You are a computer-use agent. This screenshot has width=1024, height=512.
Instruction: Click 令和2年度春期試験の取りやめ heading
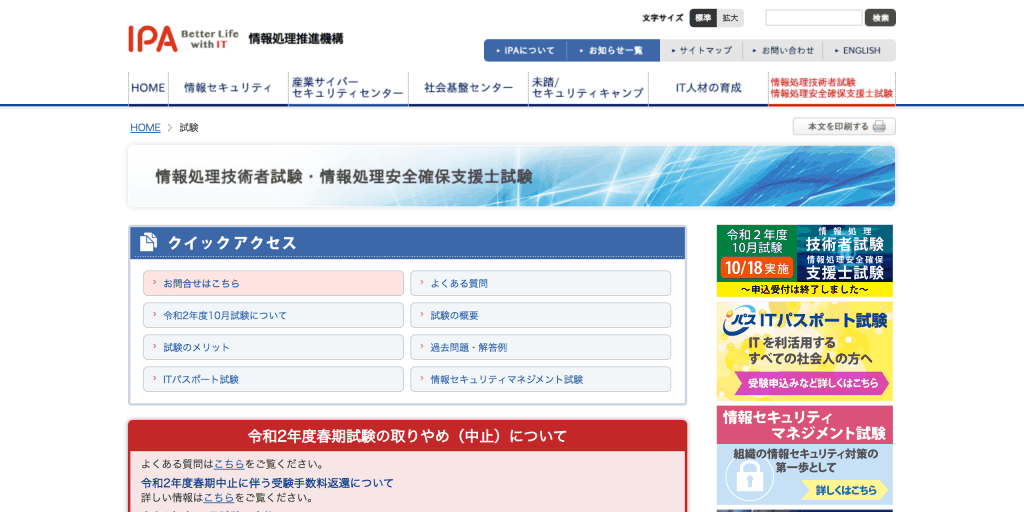408,436
